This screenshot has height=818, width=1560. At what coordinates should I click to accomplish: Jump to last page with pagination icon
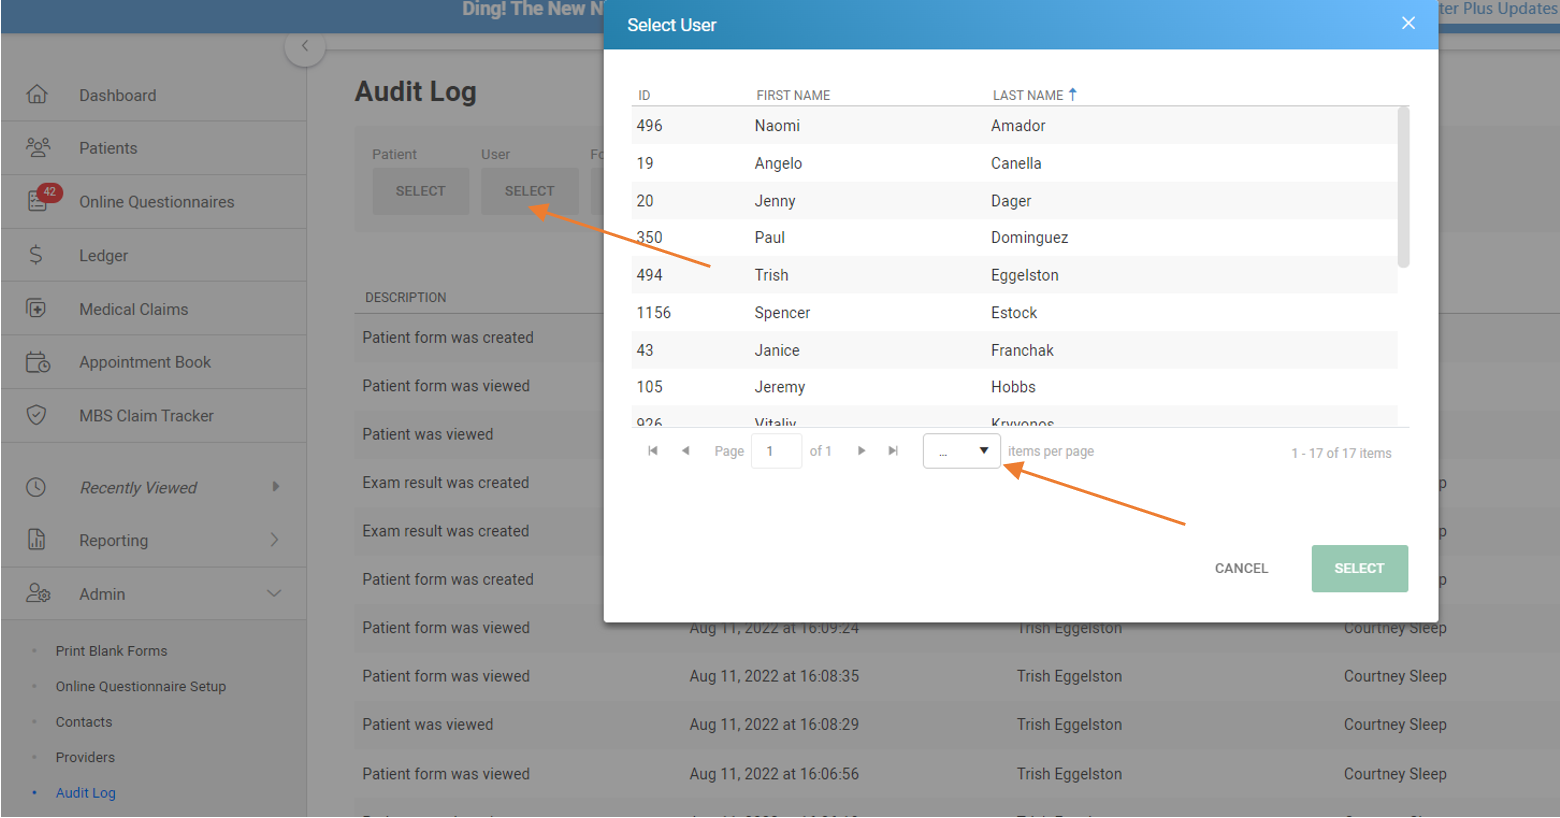(893, 450)
